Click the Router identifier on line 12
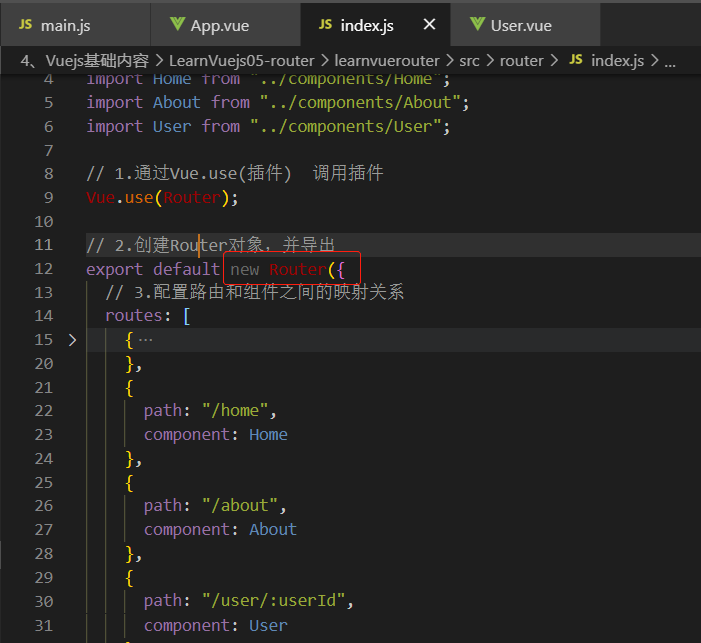This screenshot has height=643, width=701. point(298,270)
